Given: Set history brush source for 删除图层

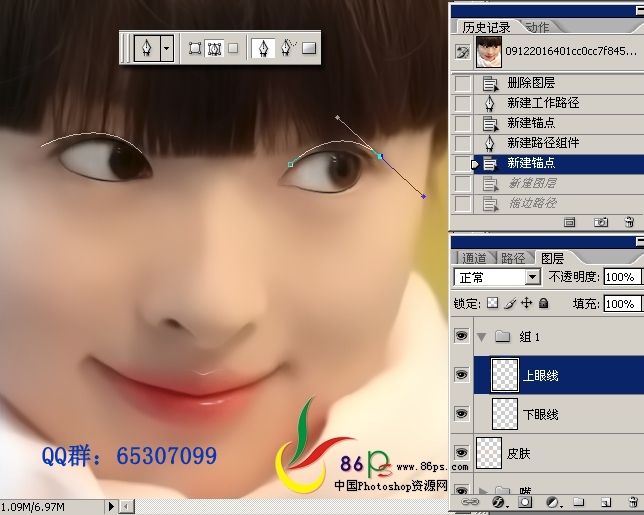Looking at the screenshot, I should (463, 84).
